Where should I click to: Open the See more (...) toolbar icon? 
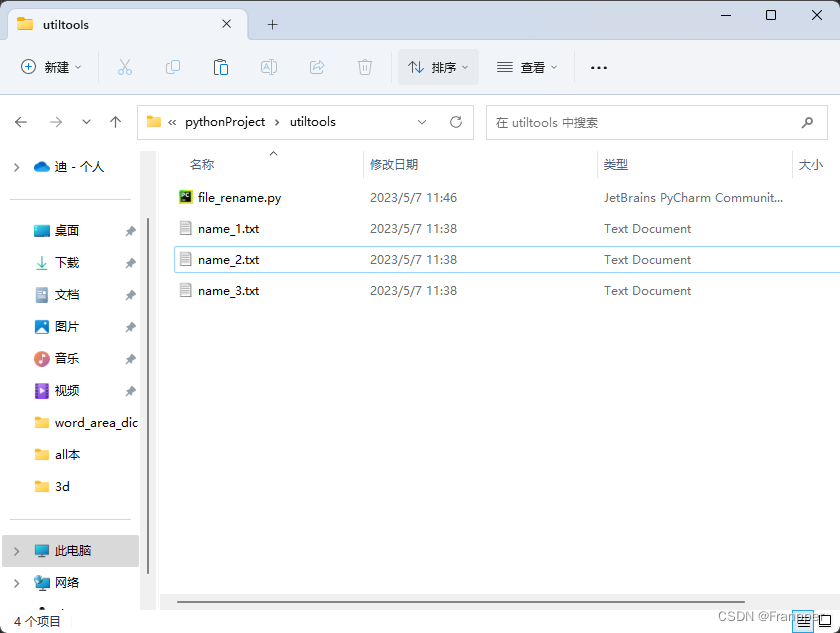coord(598,67)
